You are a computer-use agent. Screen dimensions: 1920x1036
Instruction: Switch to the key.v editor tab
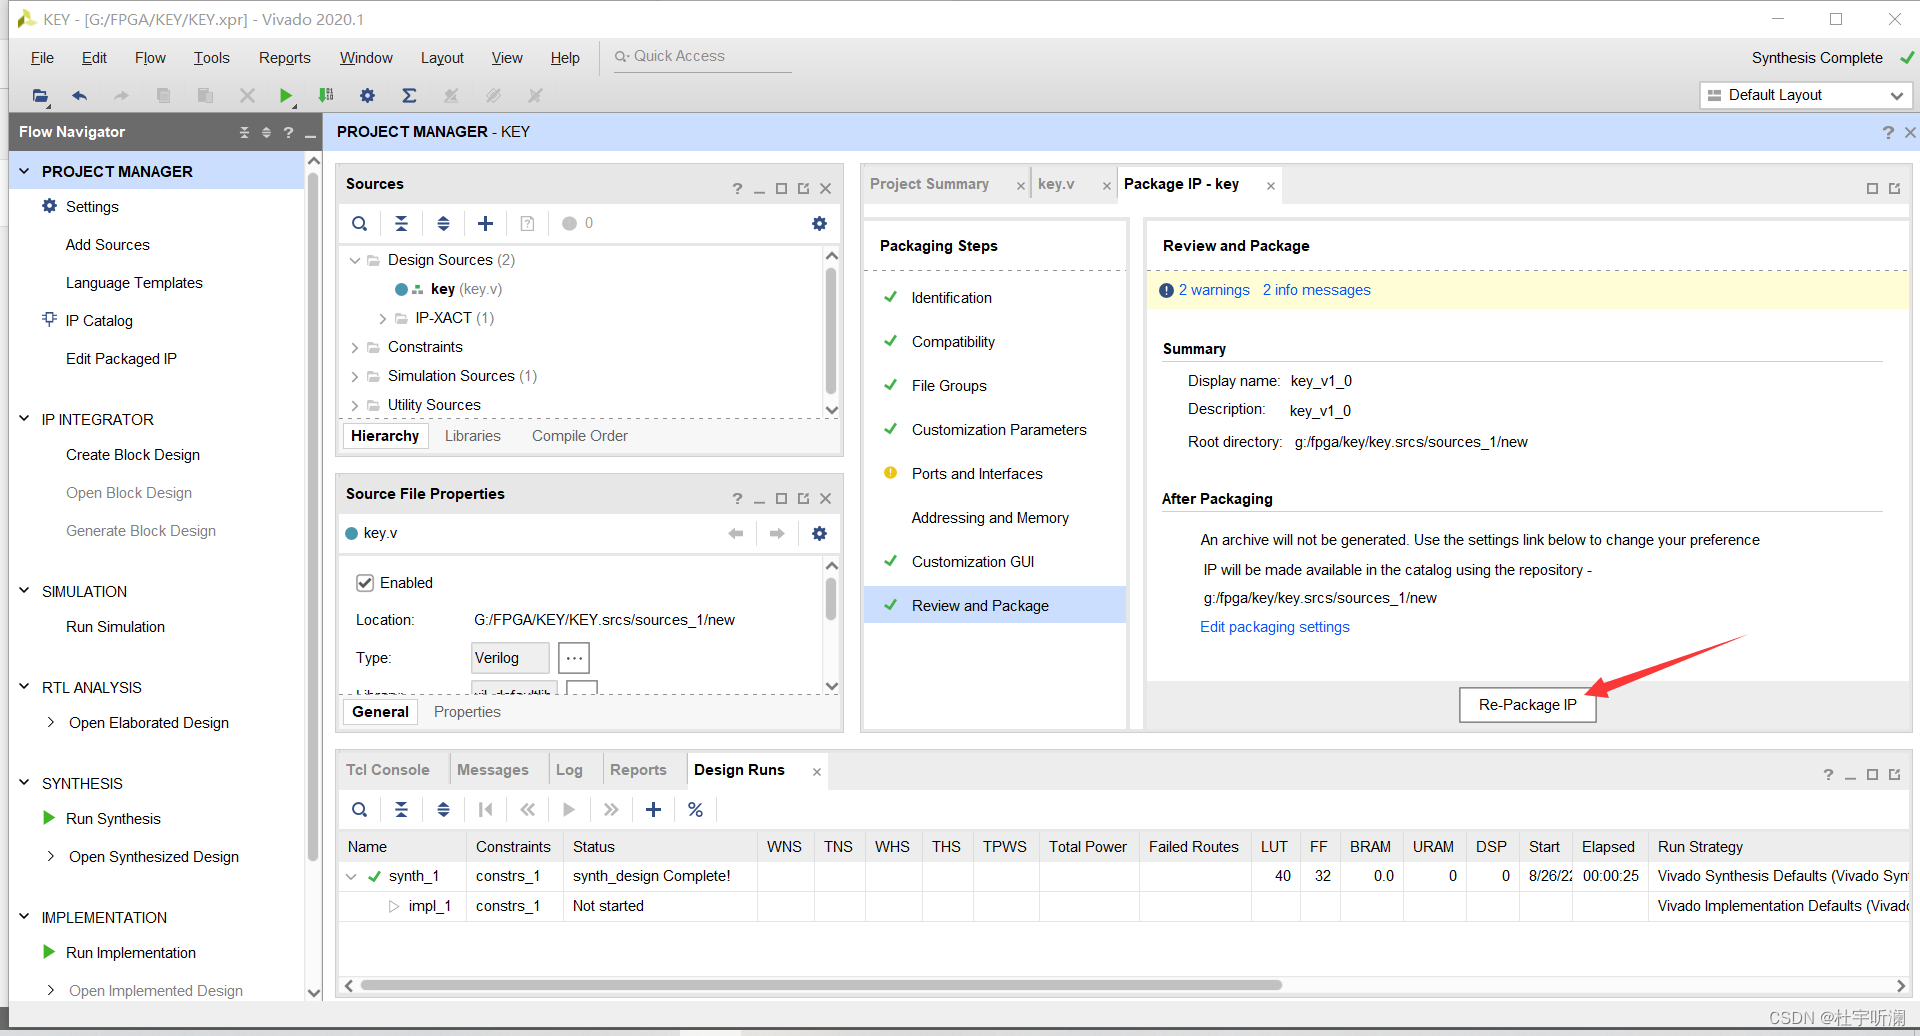point(1056,184)
